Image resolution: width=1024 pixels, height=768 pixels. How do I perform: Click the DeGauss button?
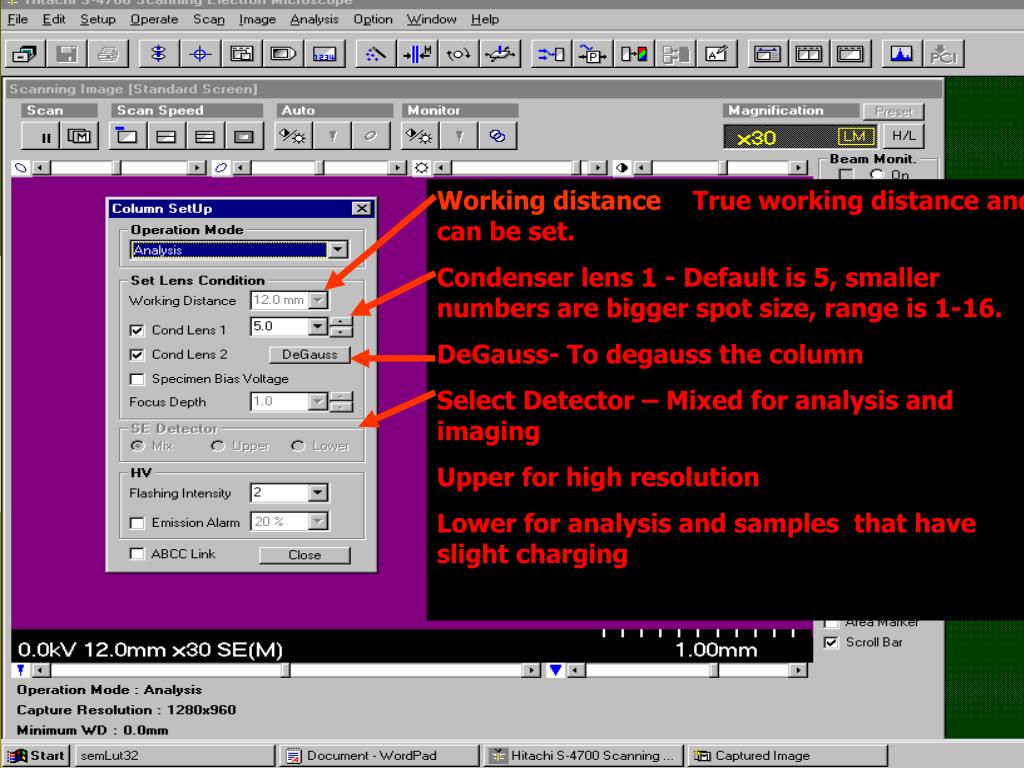click(310, 355)
